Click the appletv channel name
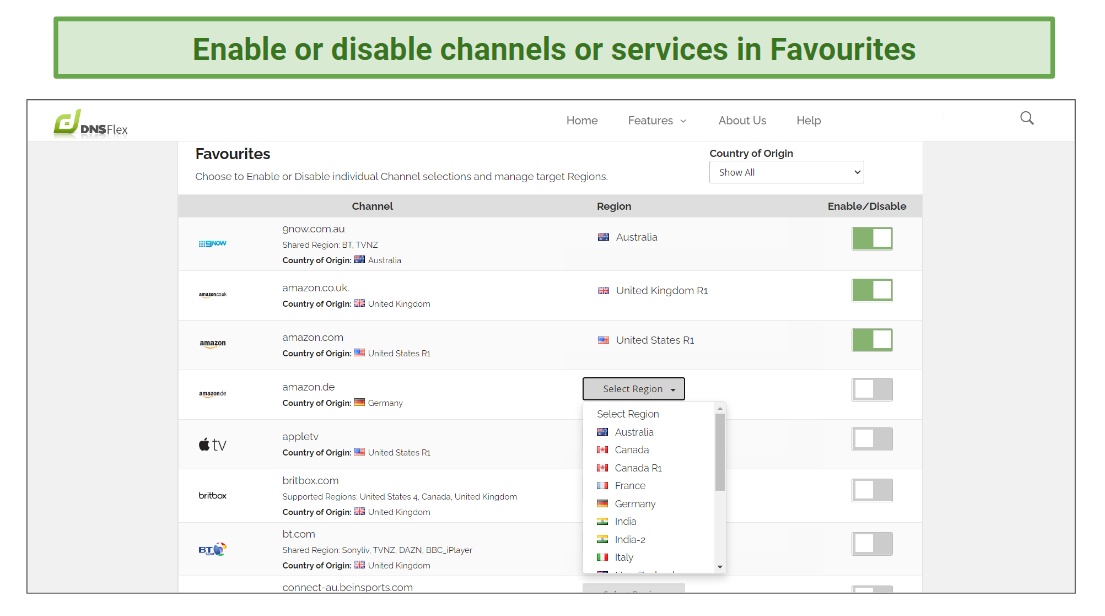The image size is (1105, 616). (300, 437)
